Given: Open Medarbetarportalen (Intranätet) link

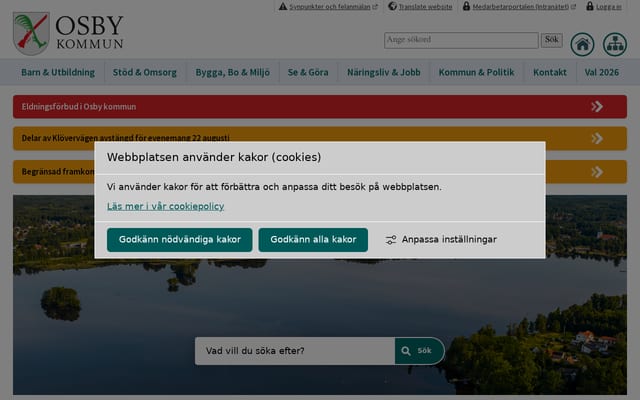Looking at the screenshot, I should 521,7.
